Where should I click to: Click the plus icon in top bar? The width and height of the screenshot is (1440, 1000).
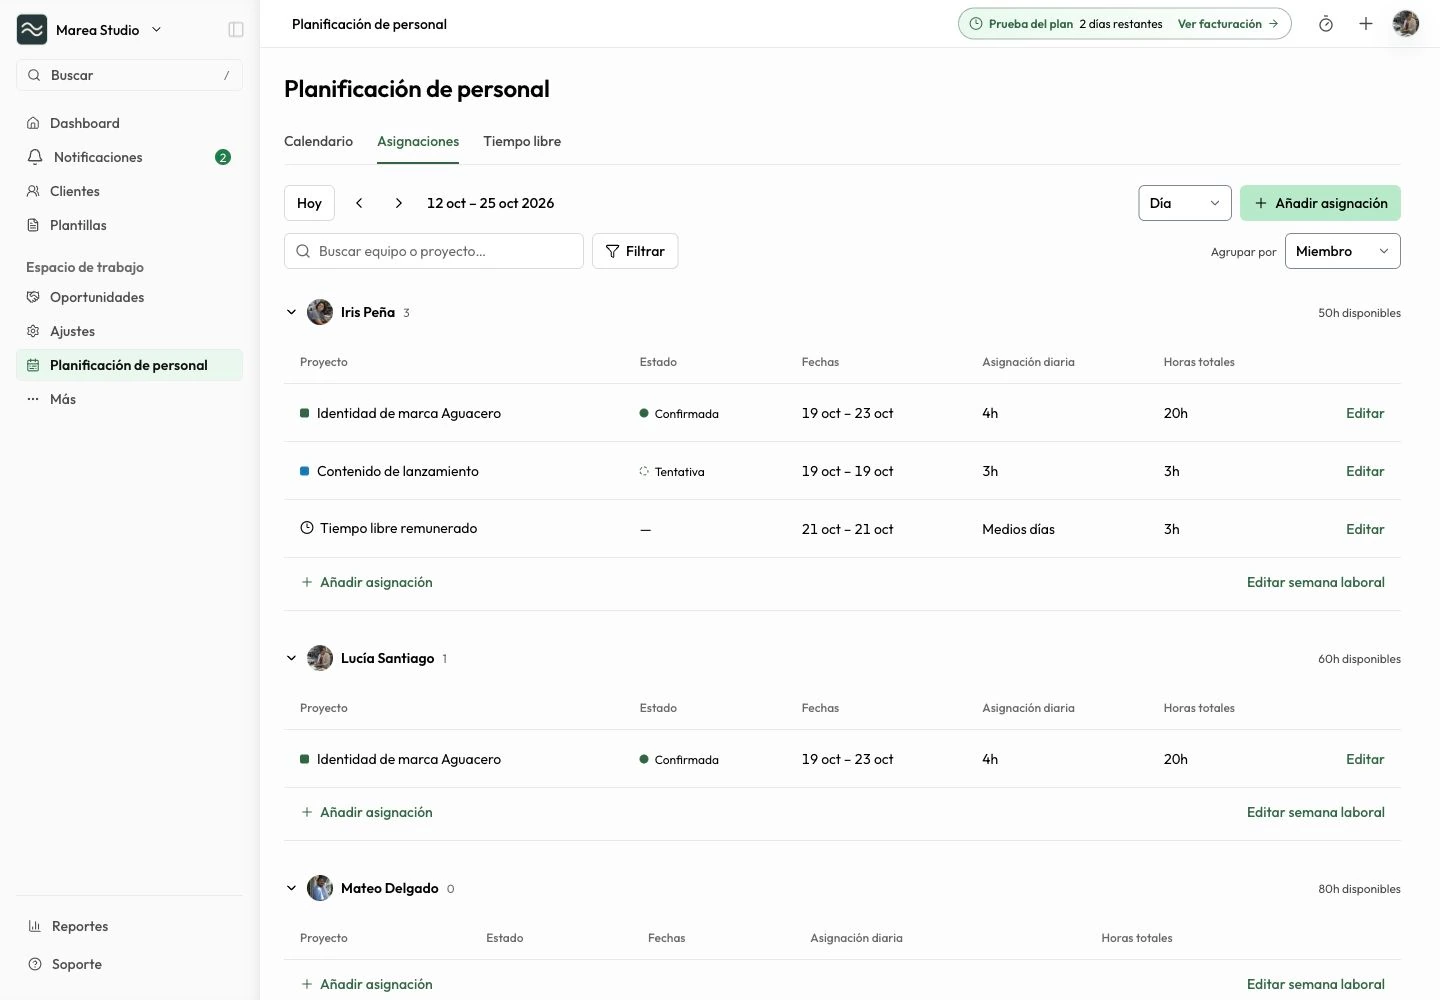(x=1366, y=24)
